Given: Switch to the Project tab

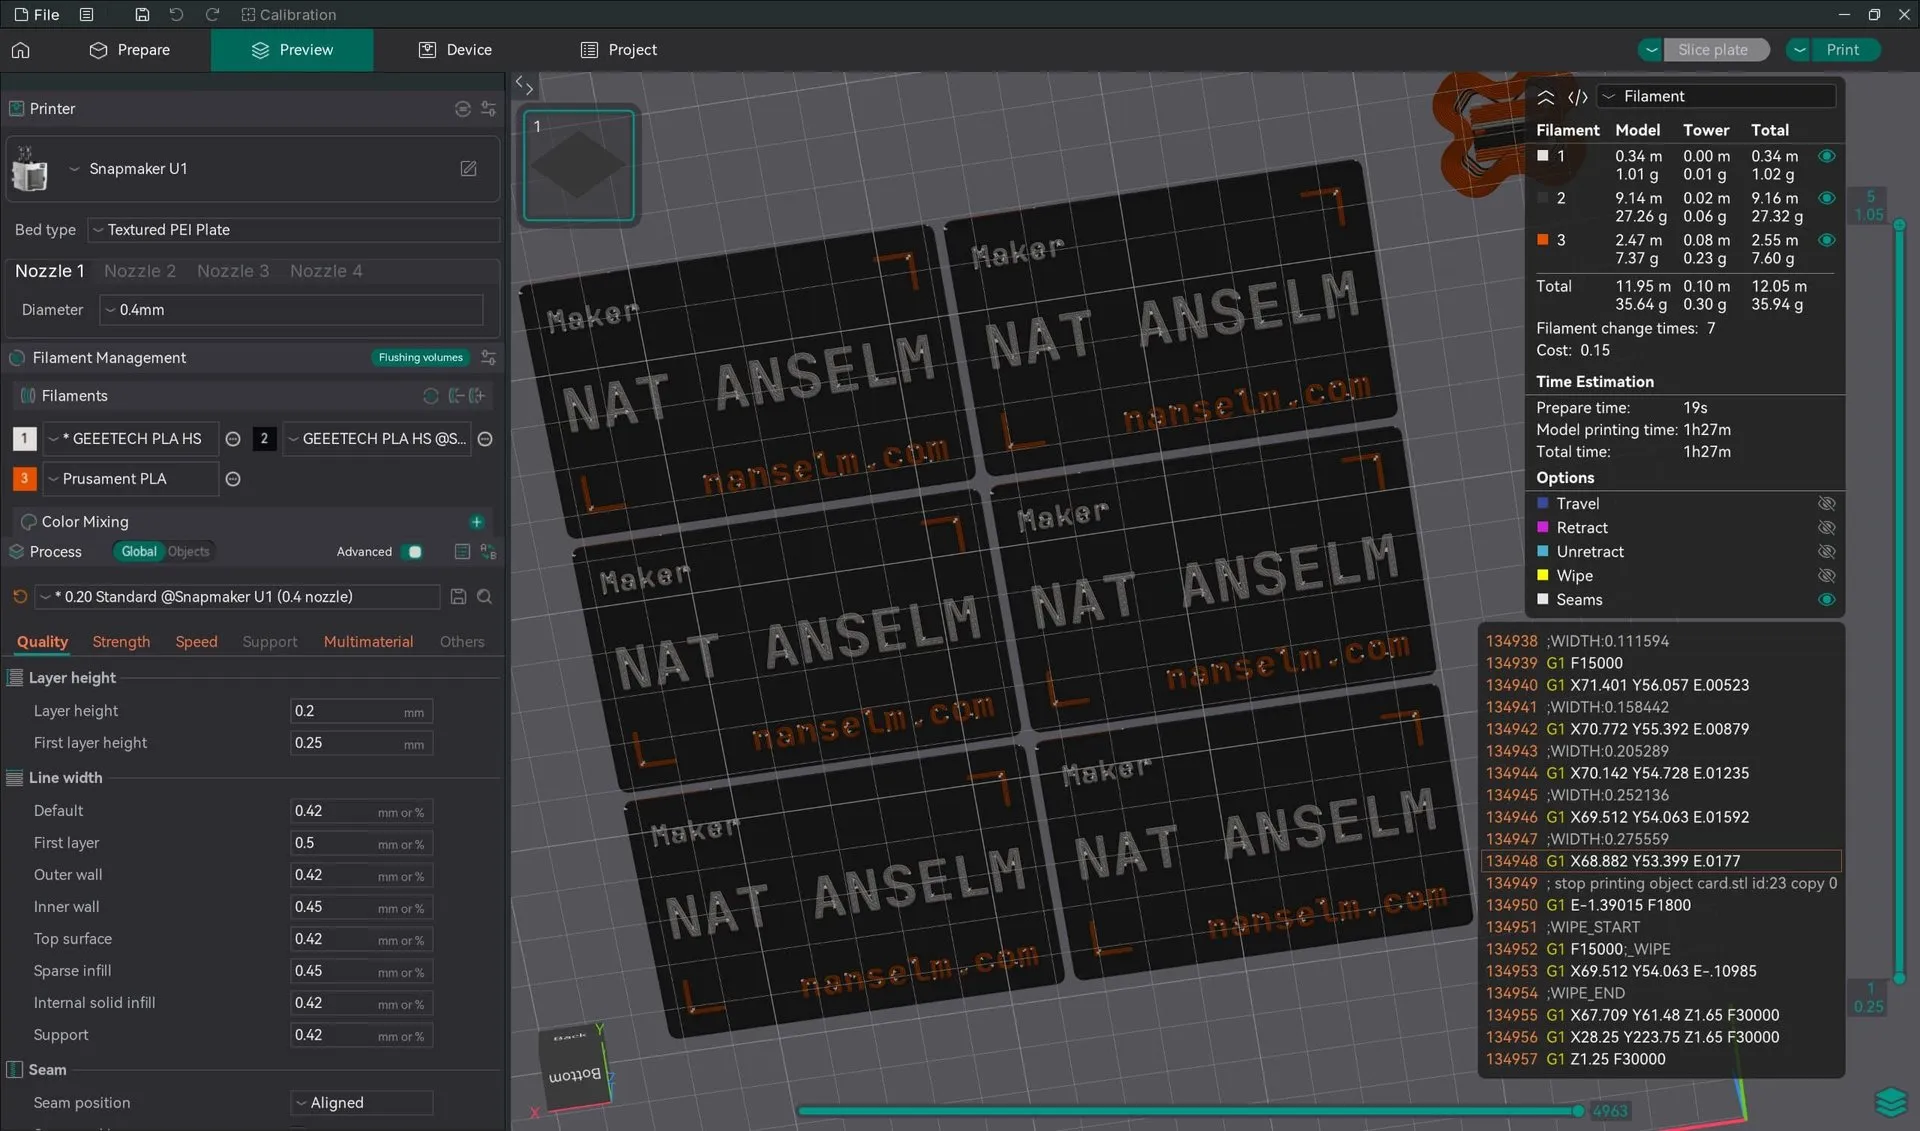Looking at the screenshot, I should point(619,50).
